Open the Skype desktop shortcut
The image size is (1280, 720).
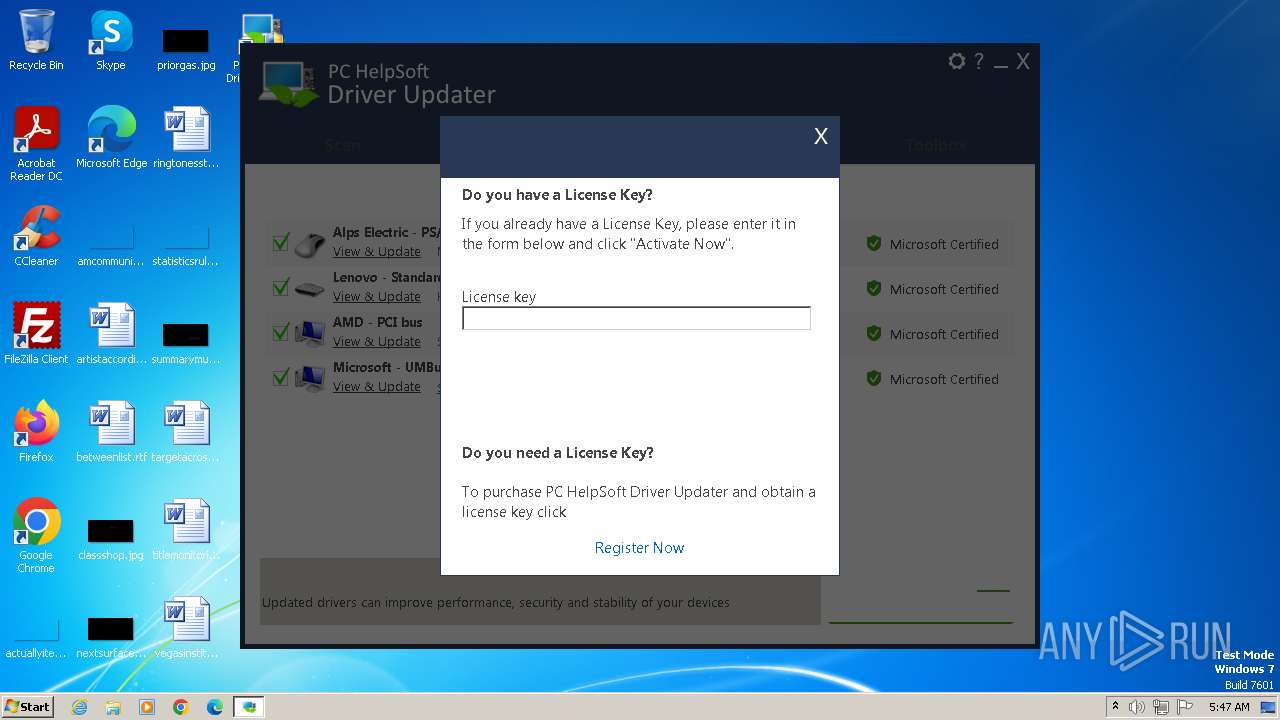click(111, 40)
